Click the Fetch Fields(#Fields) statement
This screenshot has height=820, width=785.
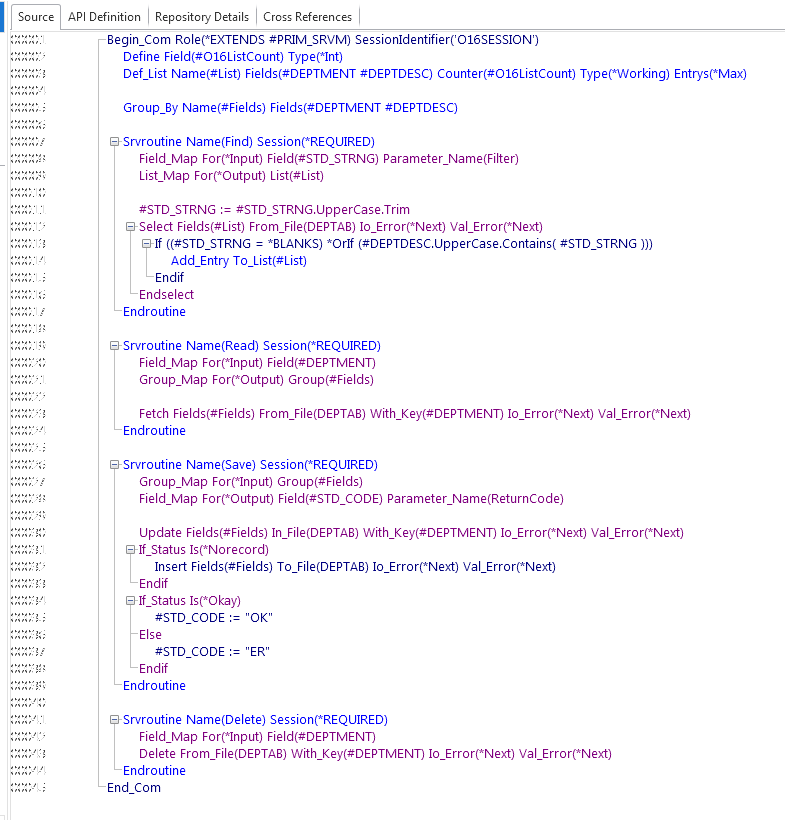[x=414, y=414]
